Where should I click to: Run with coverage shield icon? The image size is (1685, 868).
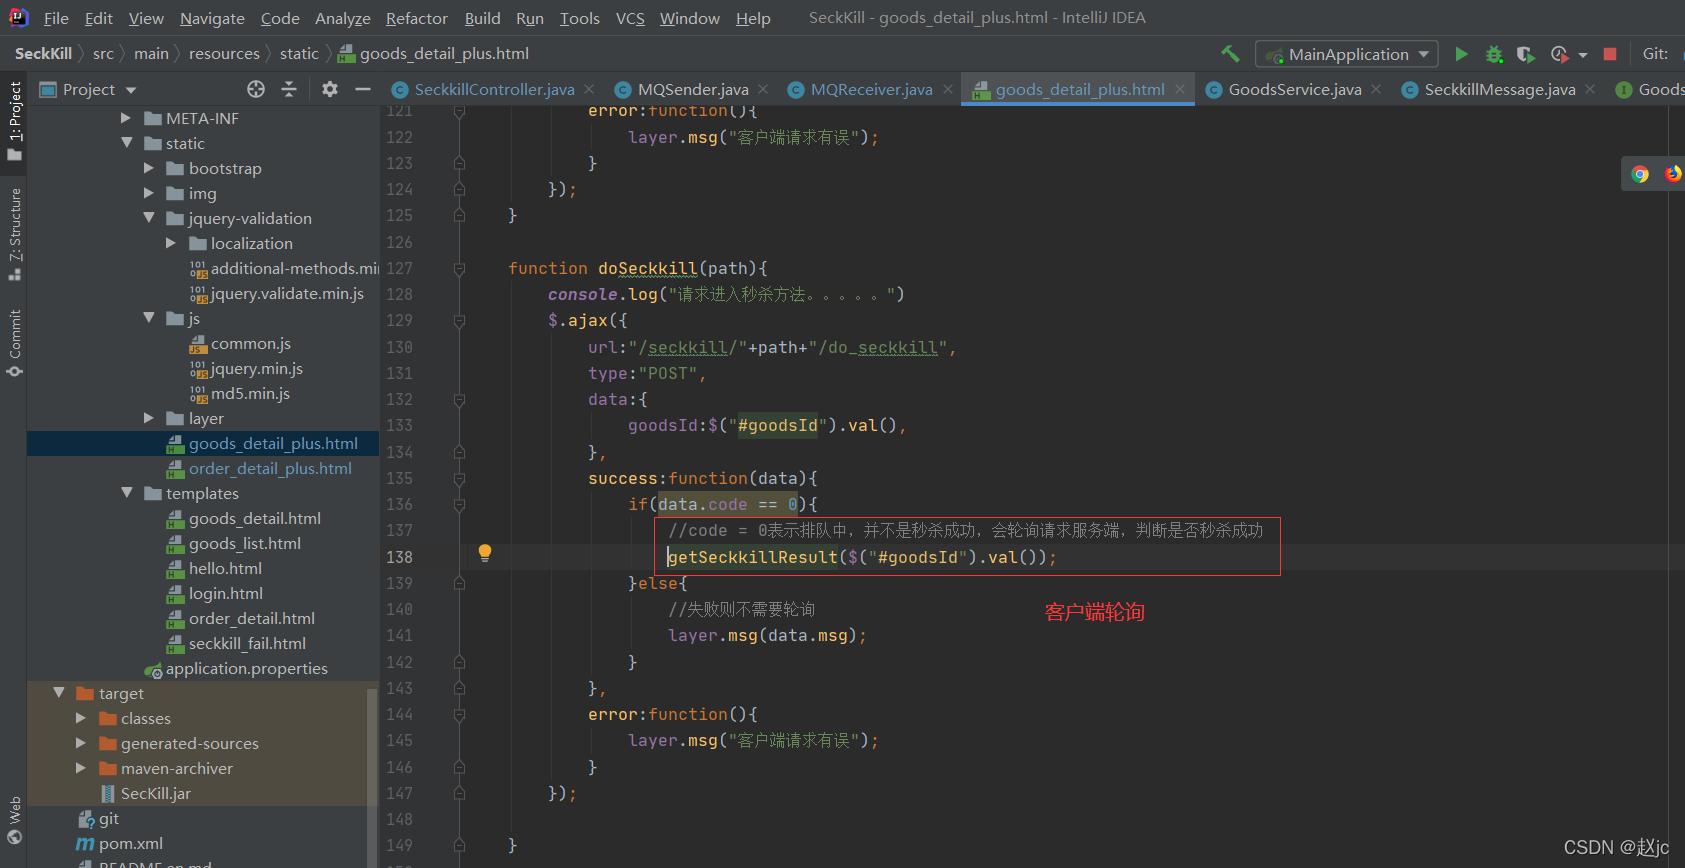(1525, 54)
